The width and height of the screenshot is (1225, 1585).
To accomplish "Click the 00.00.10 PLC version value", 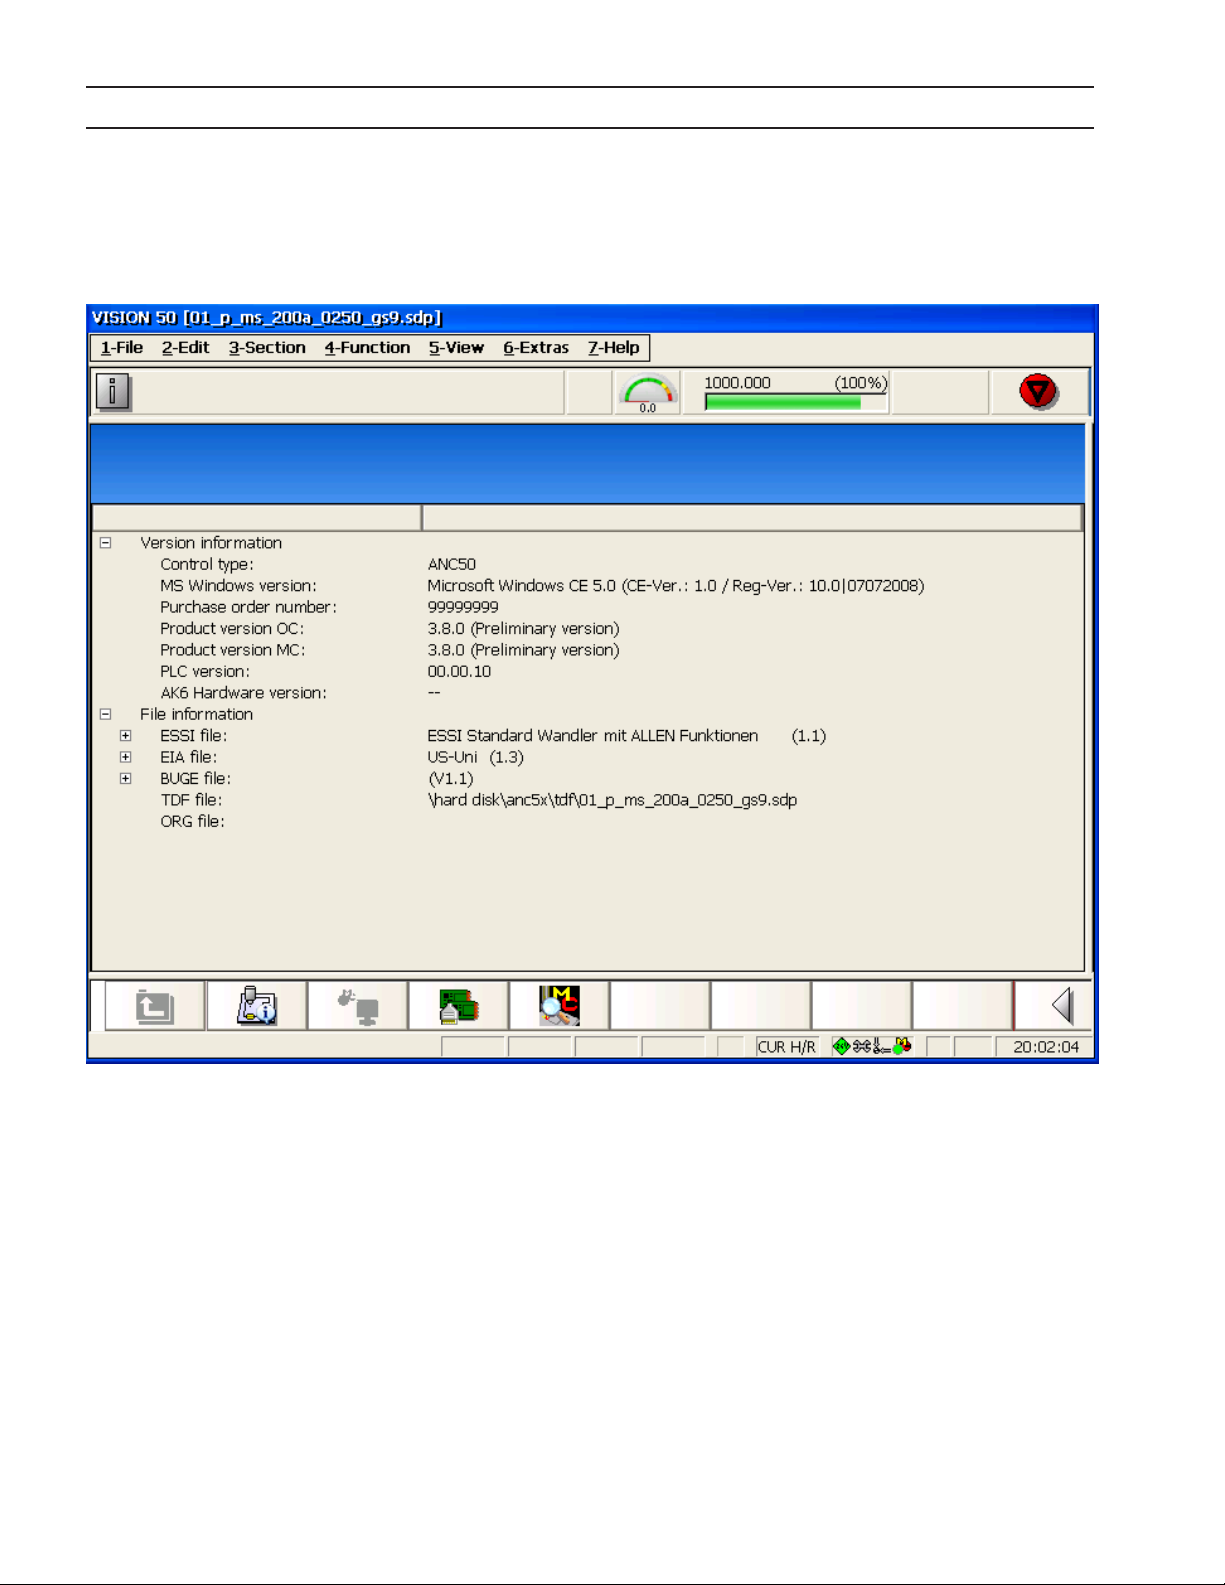I will coord(459,672).
